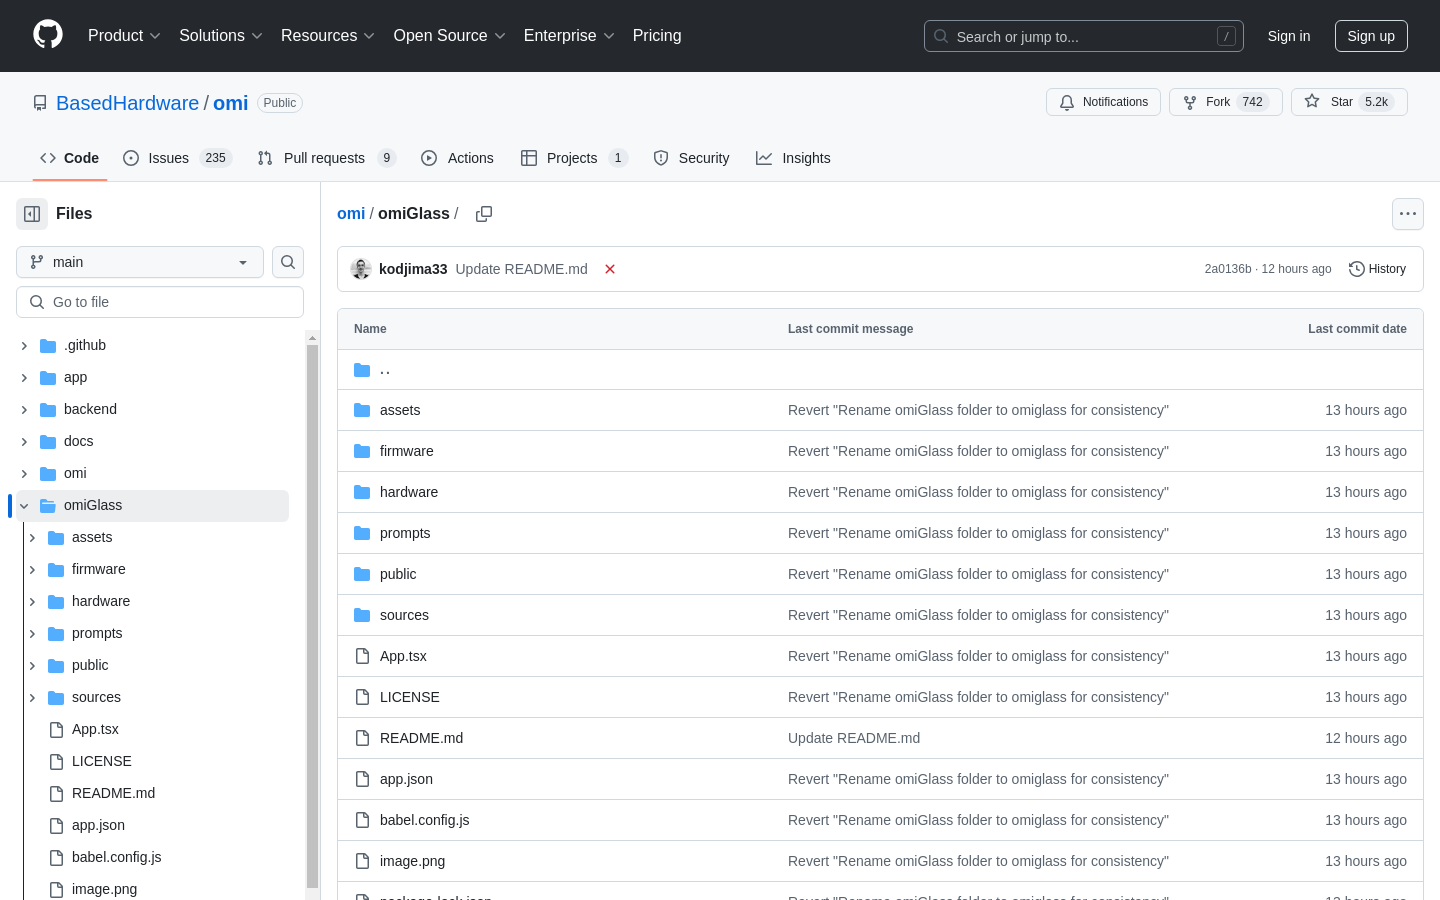Open the Issues tab
This screenshot has width=1440, height=900.
click(177, 158)
